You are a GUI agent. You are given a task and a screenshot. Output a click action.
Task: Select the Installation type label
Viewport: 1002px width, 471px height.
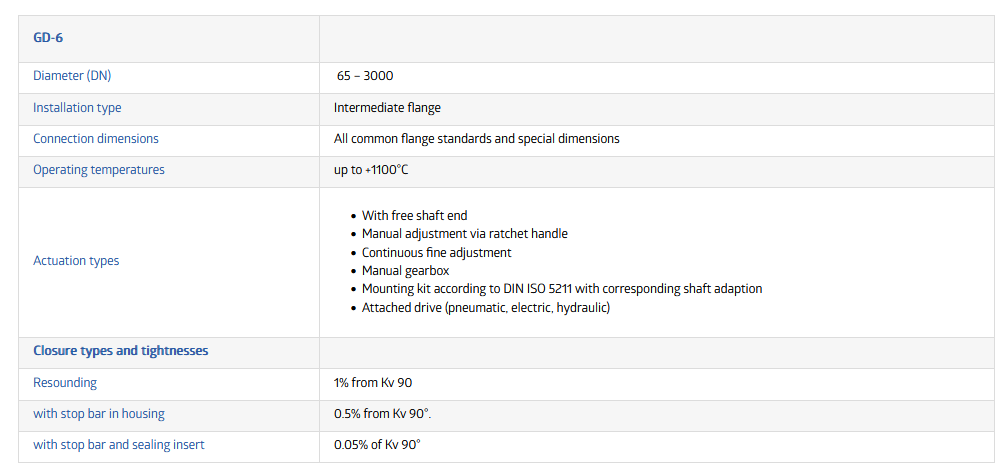77,107
